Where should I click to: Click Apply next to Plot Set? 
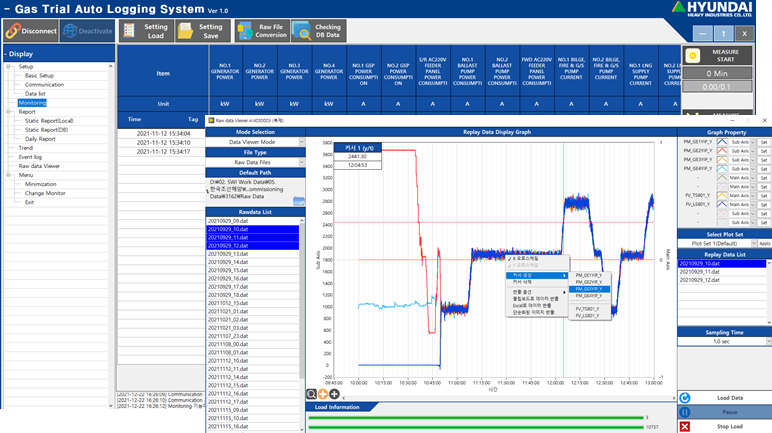pos(764,243)
